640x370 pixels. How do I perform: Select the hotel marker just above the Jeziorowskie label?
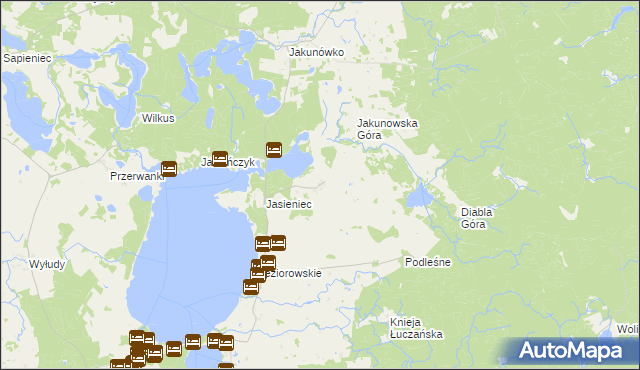pyautogui.click(x=268, y=263)
